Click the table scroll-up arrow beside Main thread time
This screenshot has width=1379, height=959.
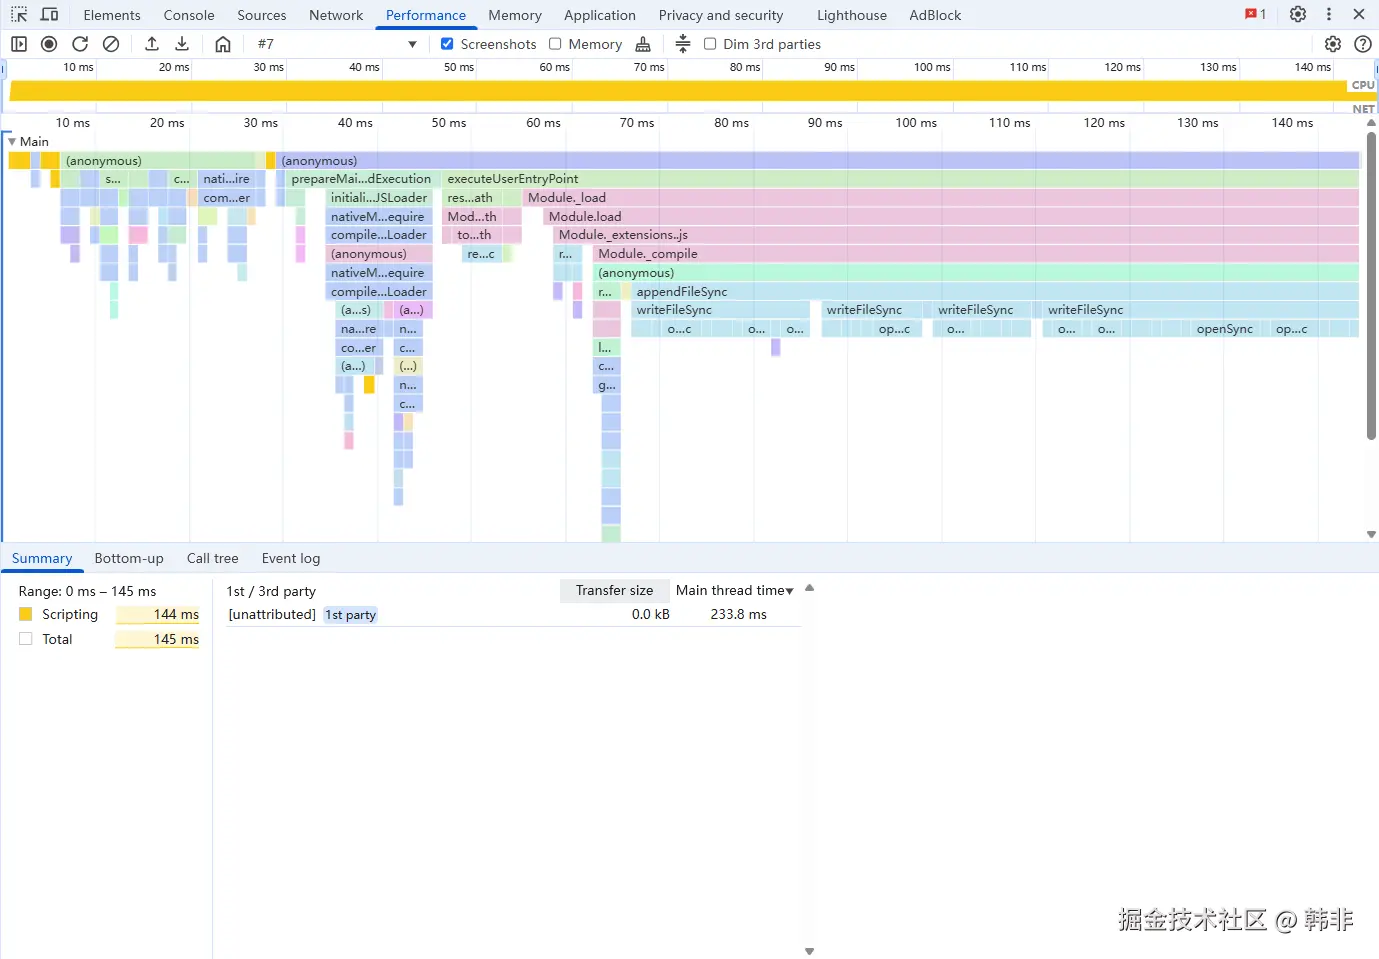tap(810, 588)
